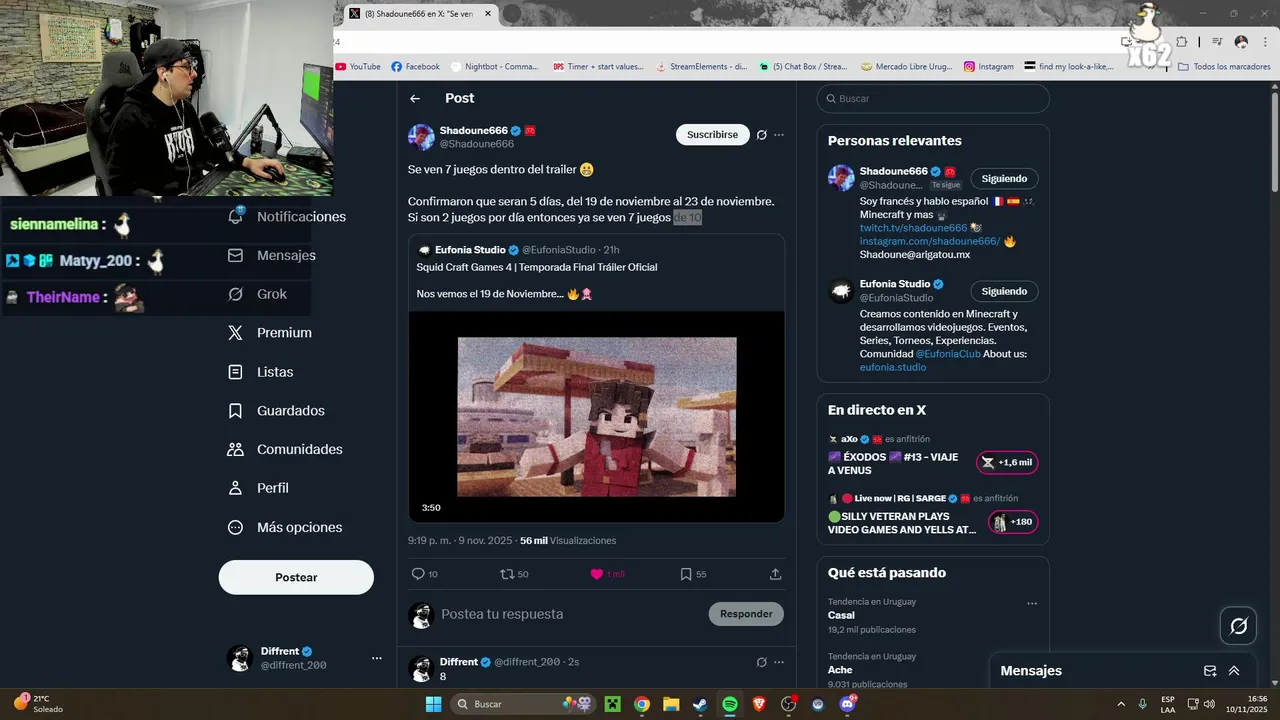This screenshot has width=1280, height=720.
Task: Join ÉXODOS space with +1,6 mil button
Action: pos(1007,462)
